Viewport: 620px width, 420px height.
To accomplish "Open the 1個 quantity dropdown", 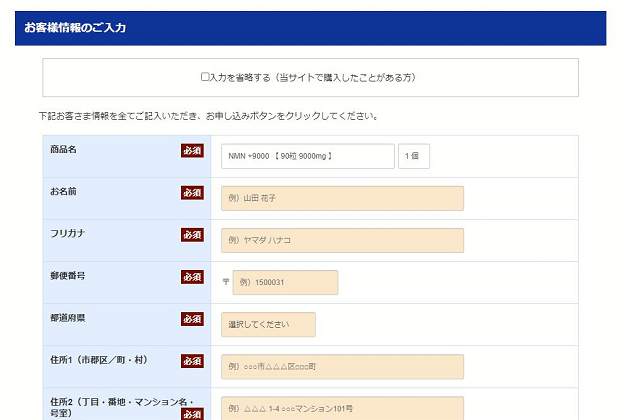I will click(x=414, y=157).
